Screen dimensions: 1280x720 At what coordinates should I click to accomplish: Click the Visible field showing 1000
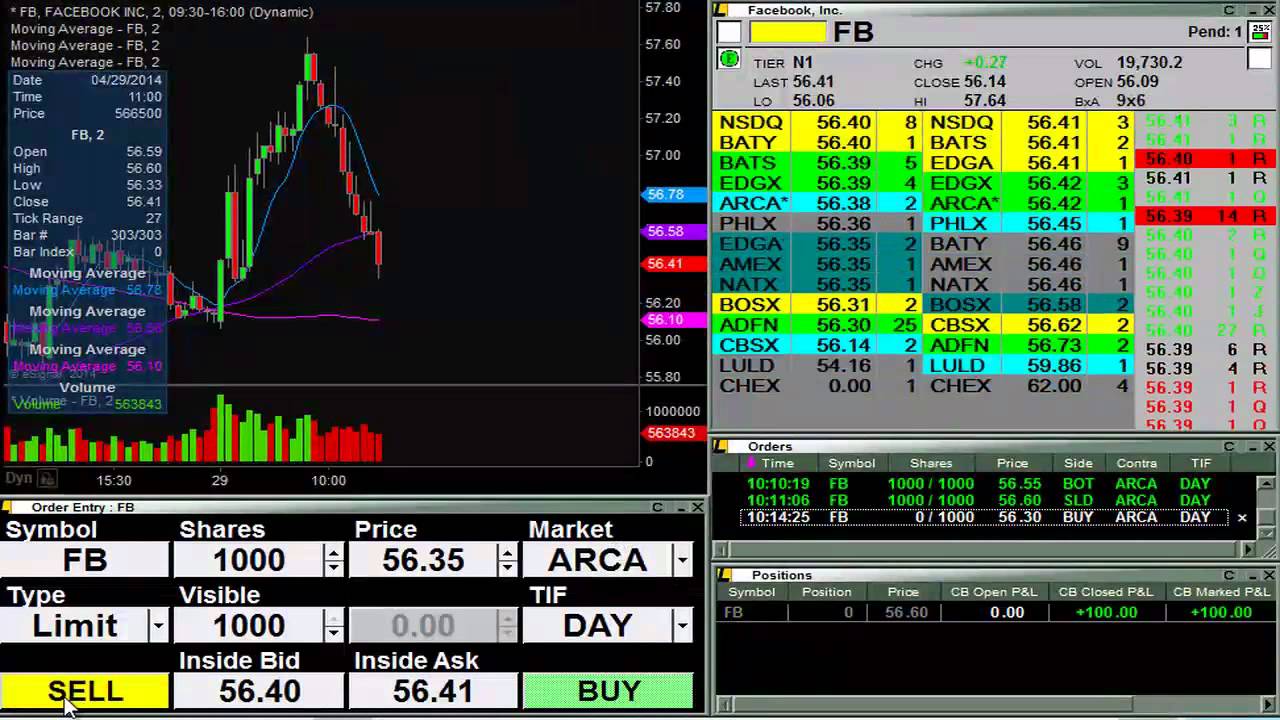coord(249,626)
